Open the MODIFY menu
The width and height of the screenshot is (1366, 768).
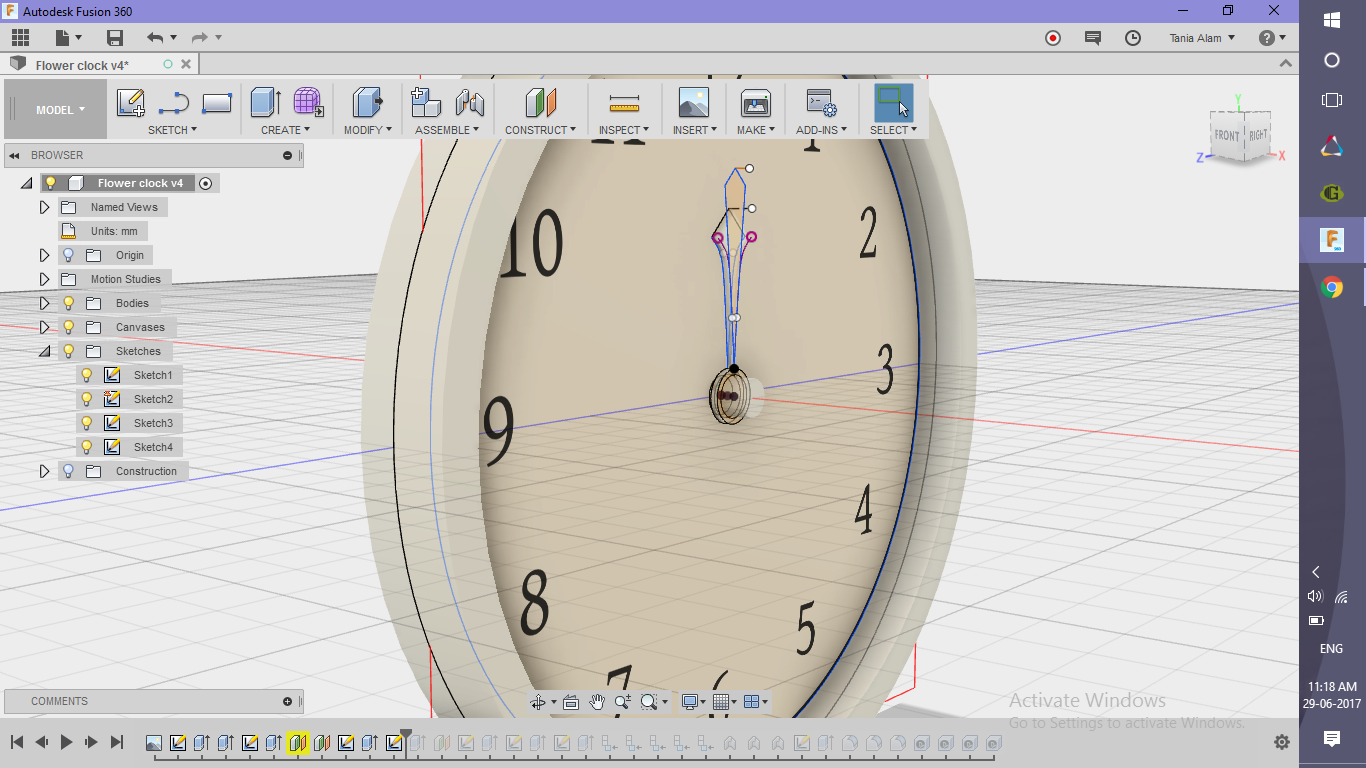point(368,130)
